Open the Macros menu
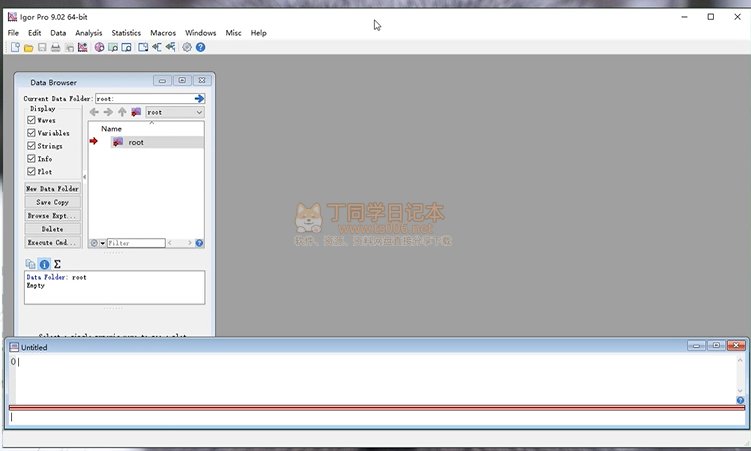751x451 pixels. coord(163,33)
